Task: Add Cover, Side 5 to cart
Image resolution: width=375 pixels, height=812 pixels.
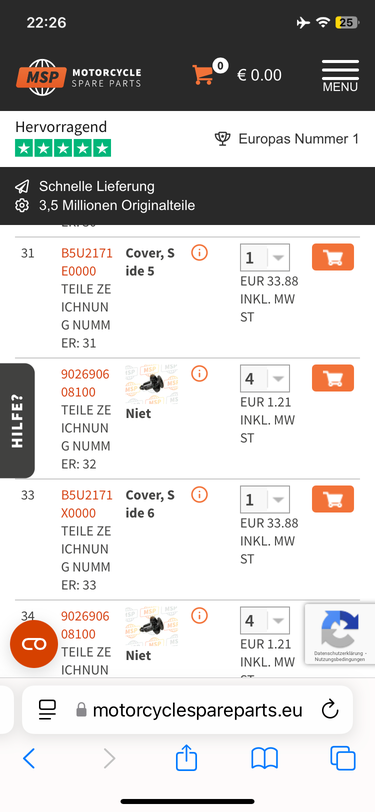Action: pos(333,257)
